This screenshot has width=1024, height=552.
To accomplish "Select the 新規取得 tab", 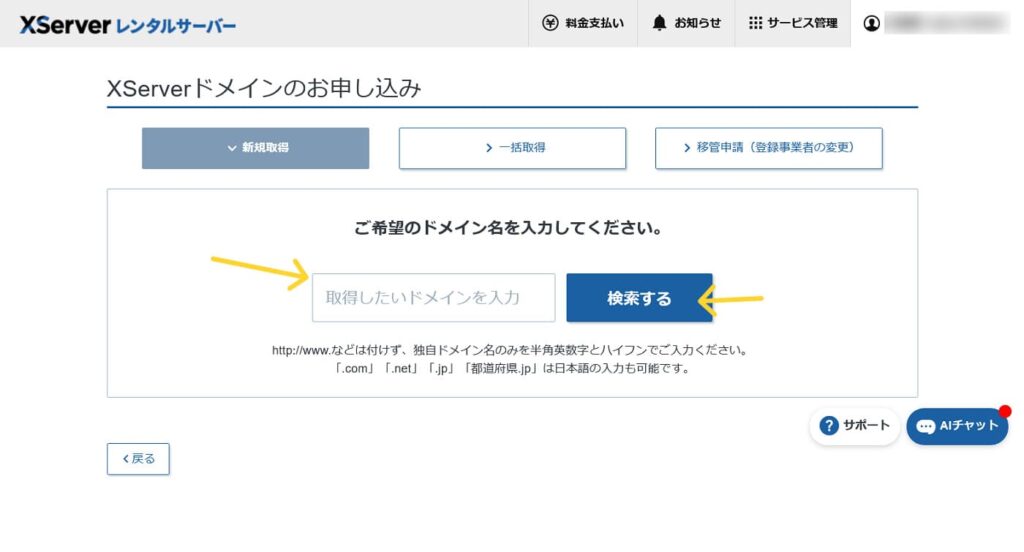I will pos(255,148).
